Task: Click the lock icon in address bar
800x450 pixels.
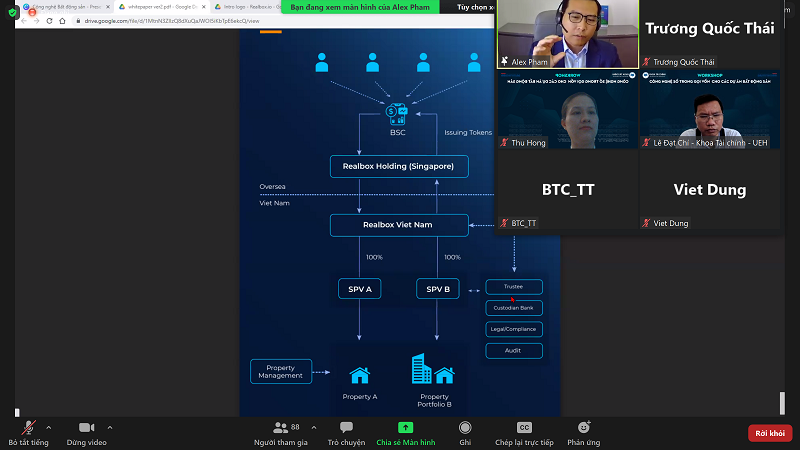Action: click(x=78, y=21)
